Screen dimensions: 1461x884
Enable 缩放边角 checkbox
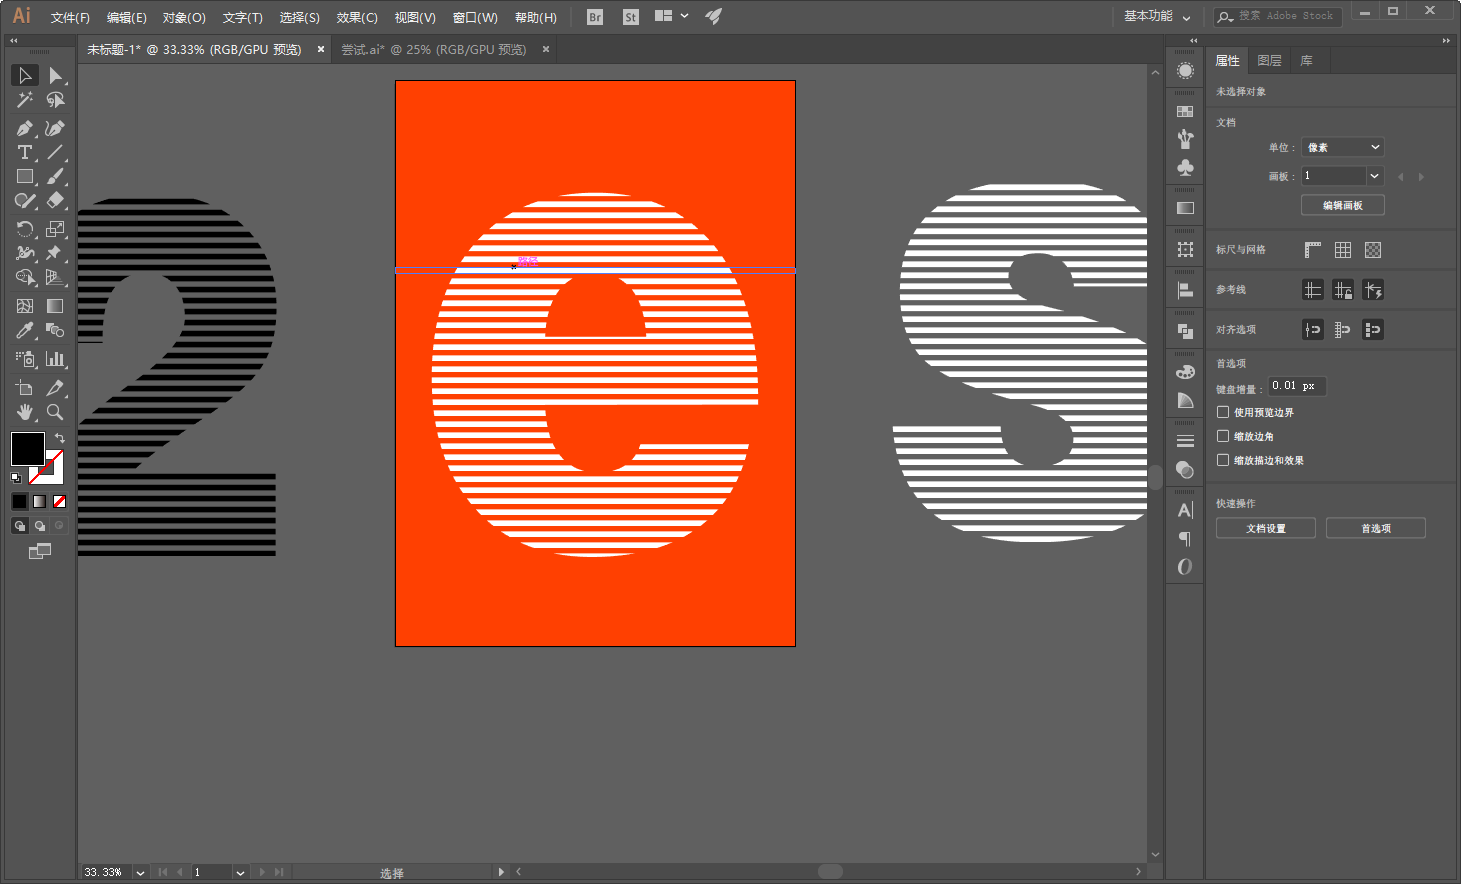[1223, 436]
